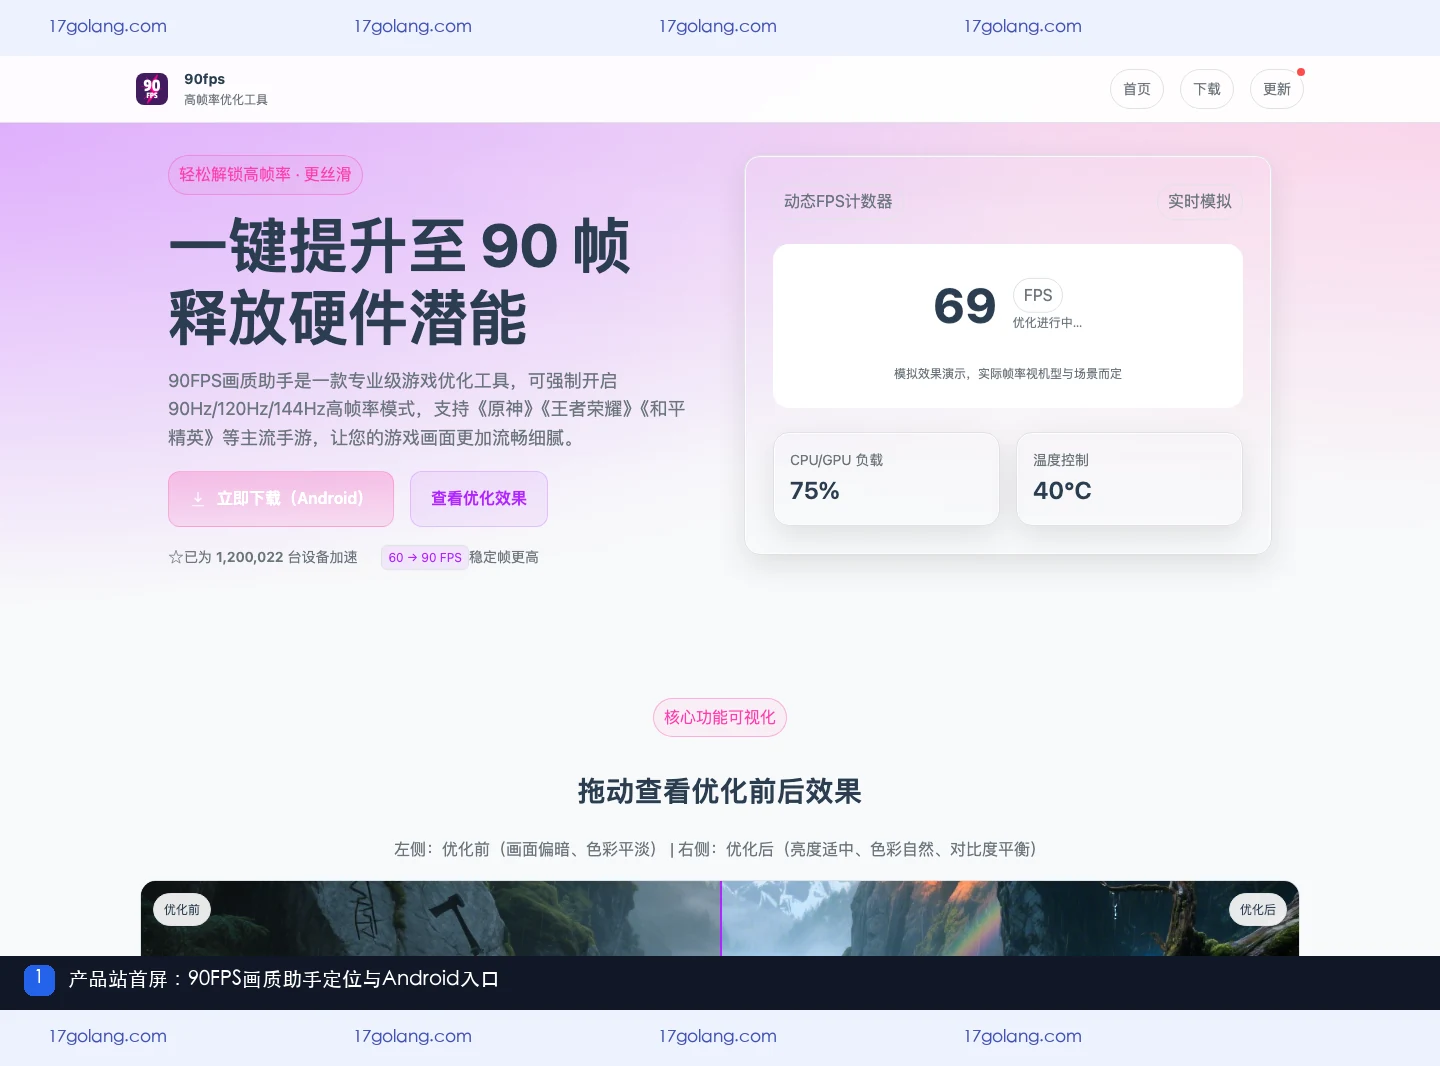Click the 69 FPS counter value
Screen dimensions: 1440x1066
coord(965,306)
